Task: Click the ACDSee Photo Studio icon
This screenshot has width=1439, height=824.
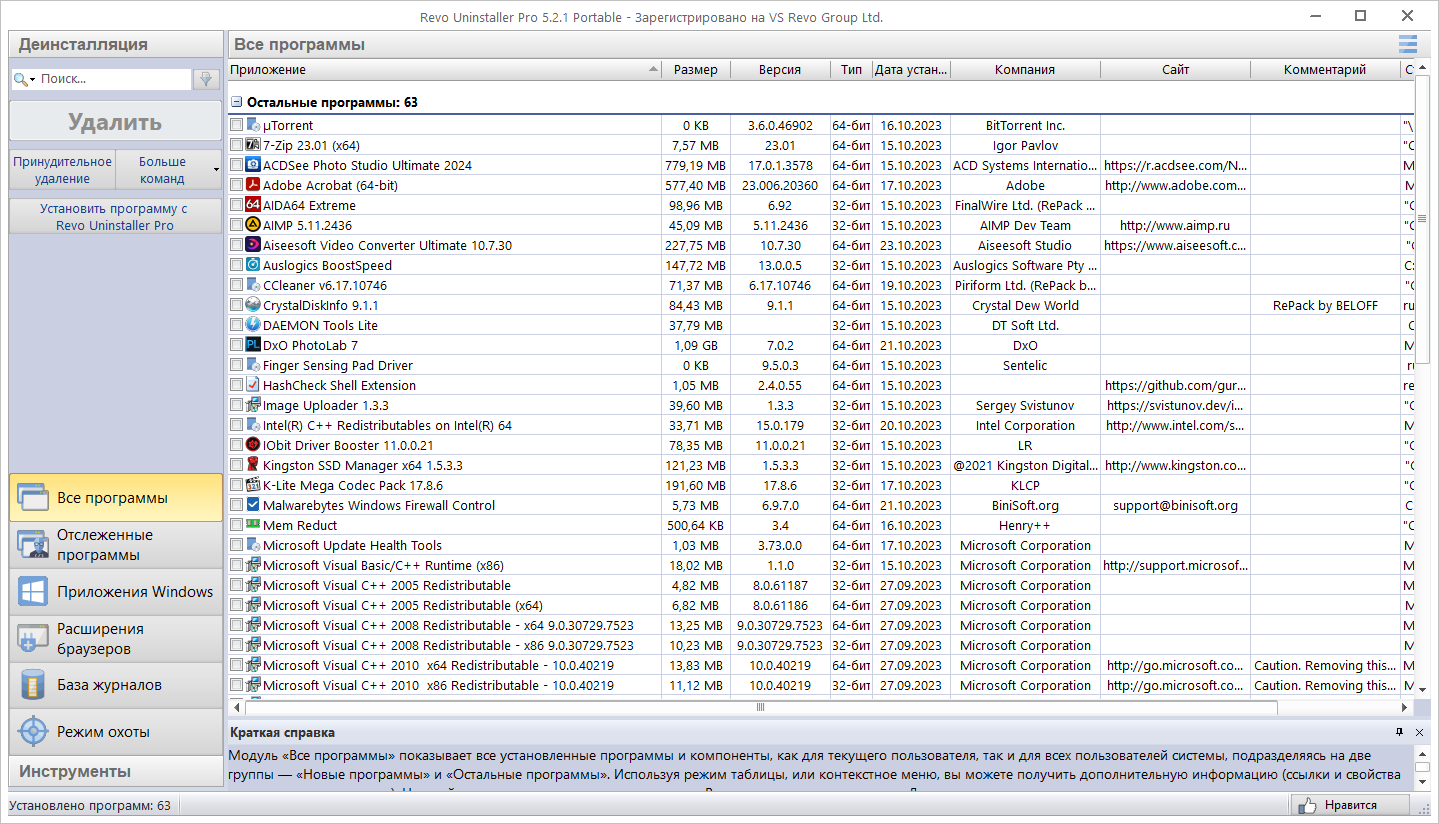Action: (253, 166)
